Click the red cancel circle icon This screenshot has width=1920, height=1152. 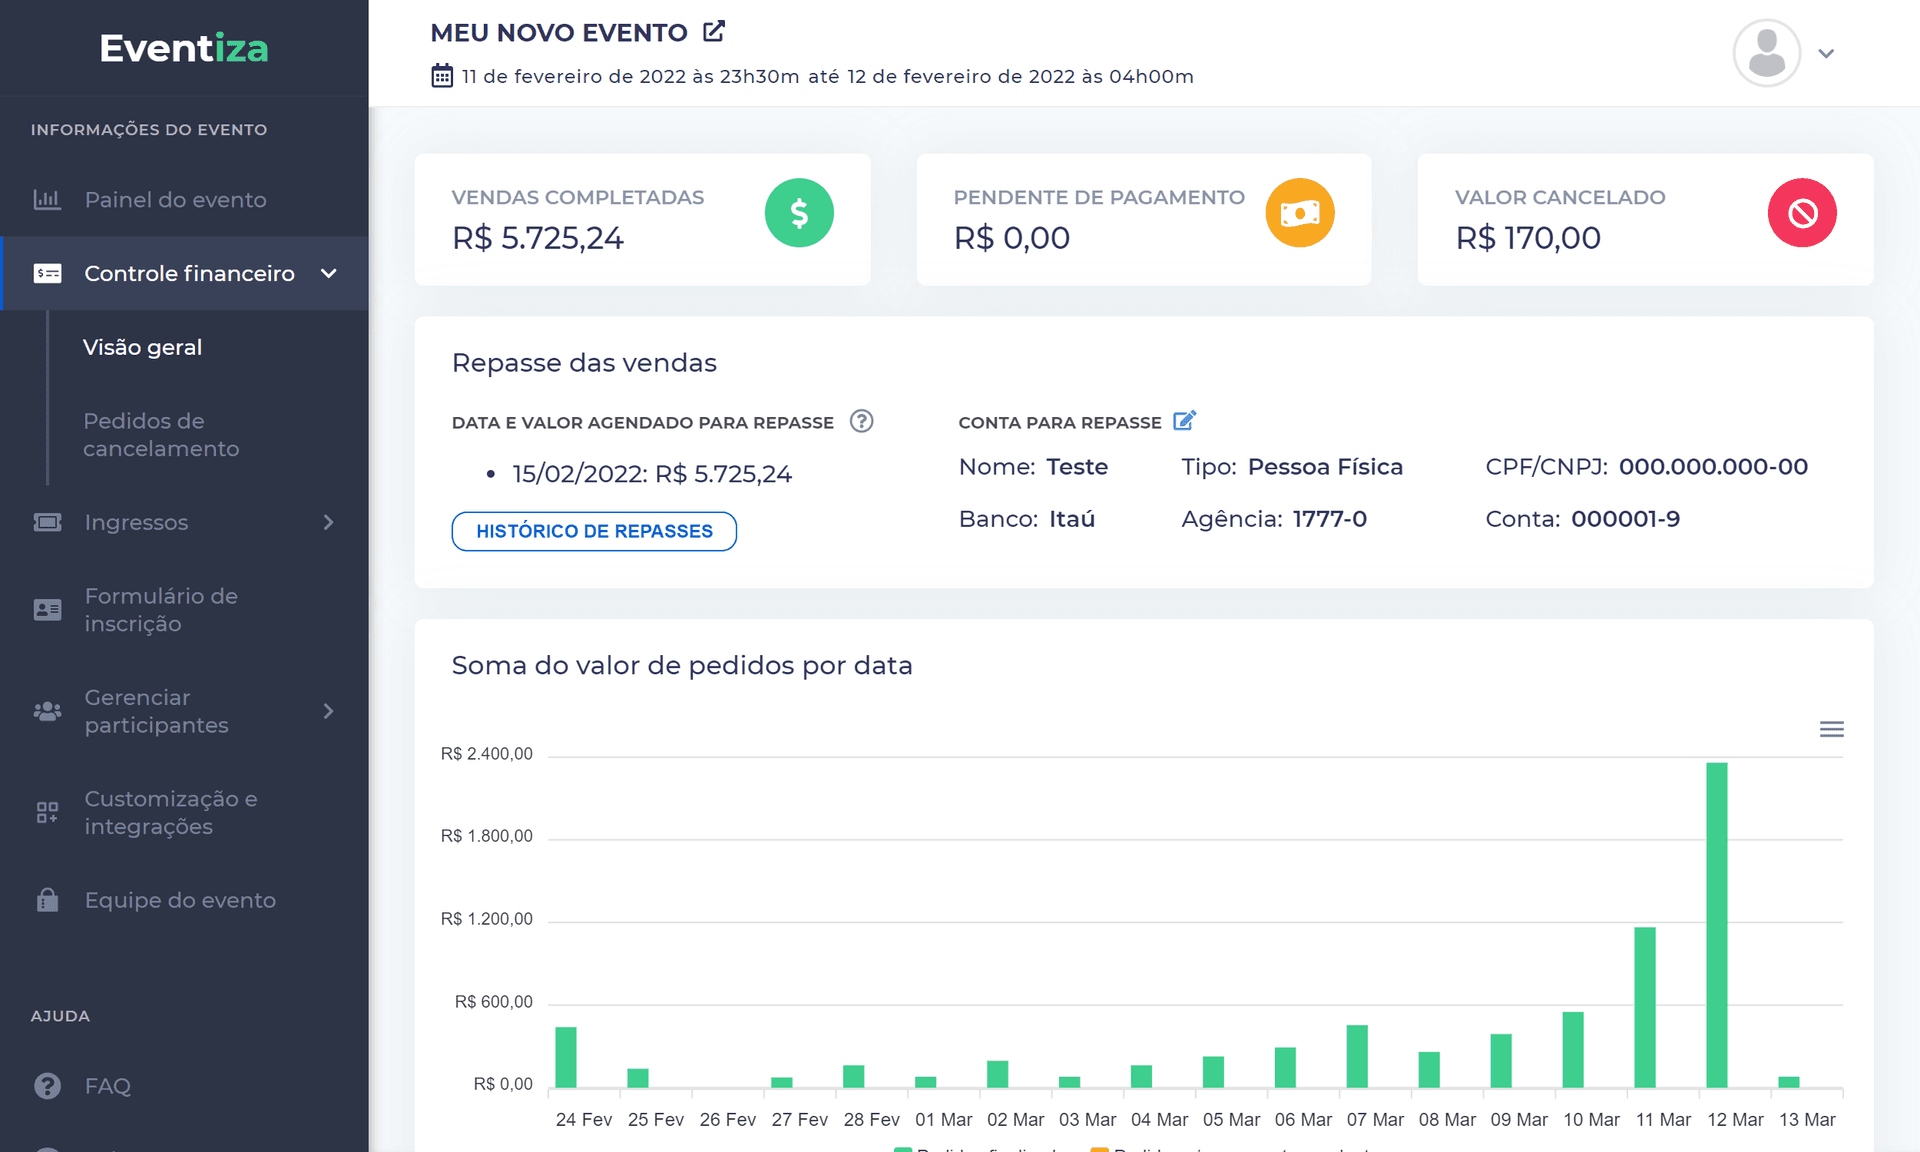1801,213
